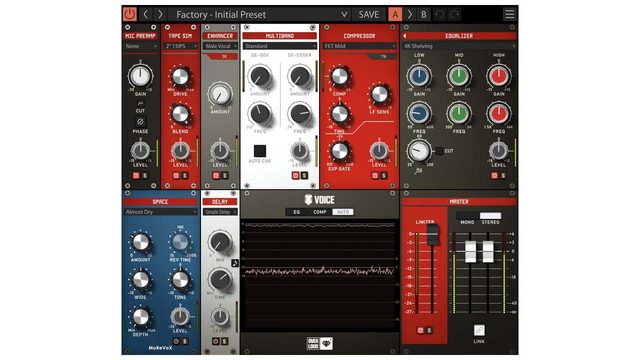The image size is (640, 360).
Task: Toggle the Space module solo S button
Action: point(184,341)
